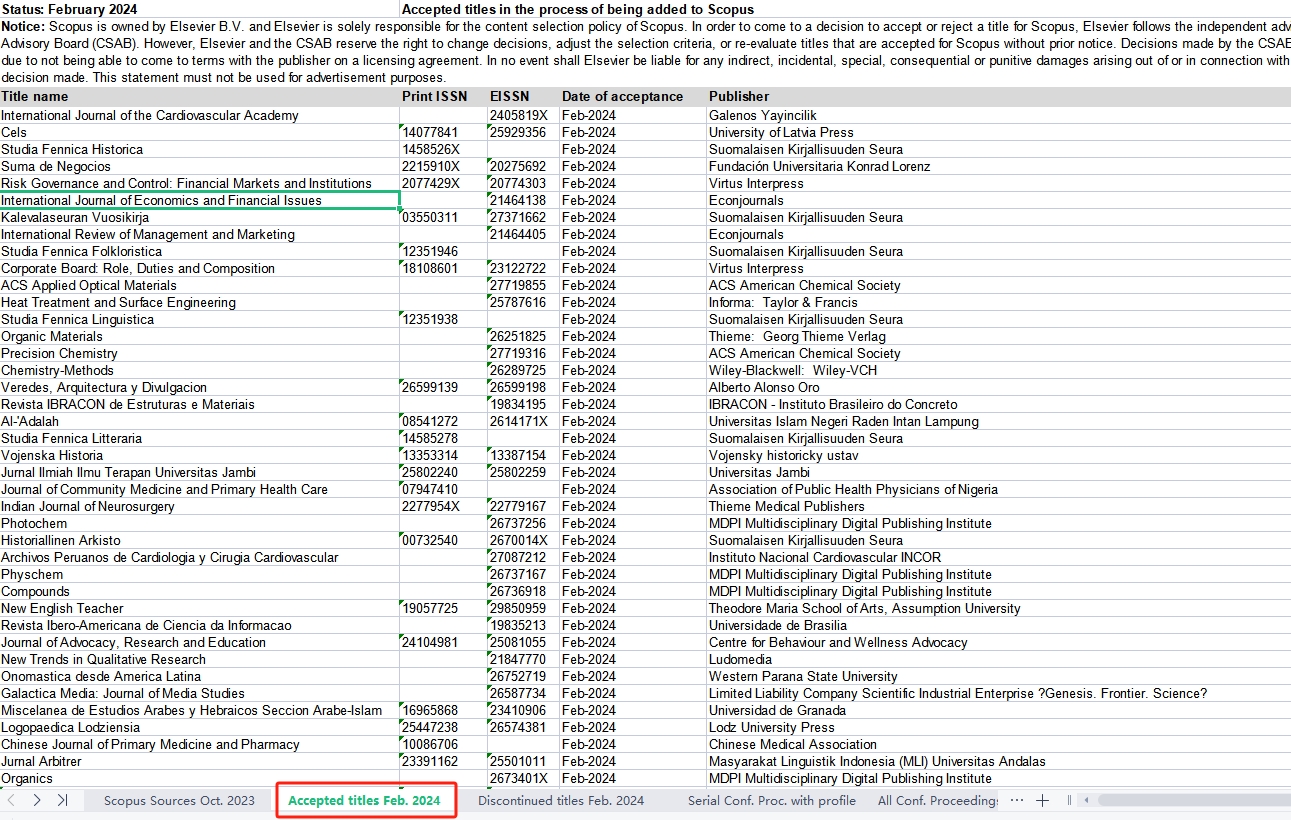Image resolution: width=1291 pixels, height=820 pixels.
Task: Open the Discontinued titles Feb. 2024 tab
Action: [561, 800]
